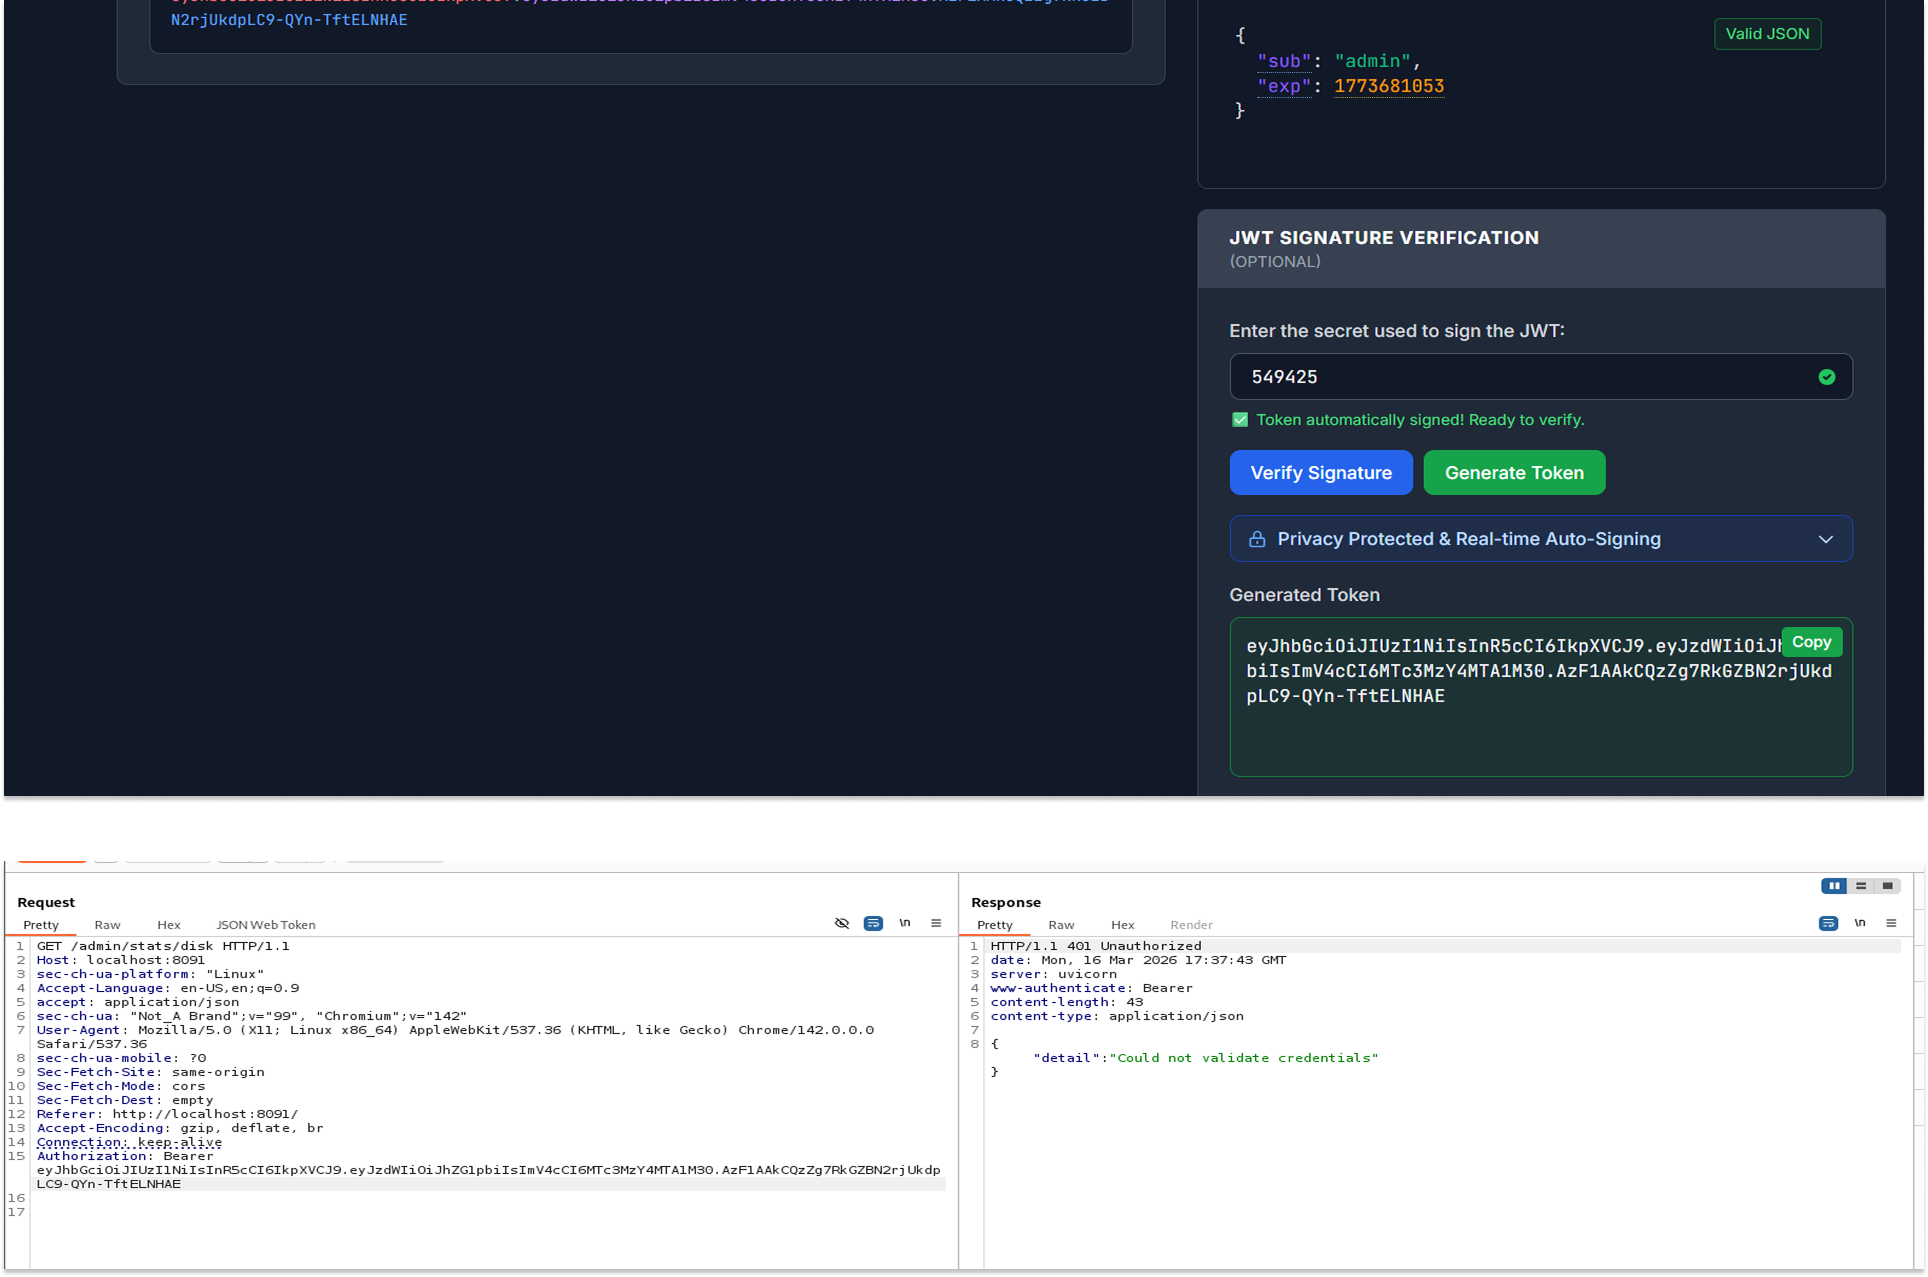
Task: Show \n line-ending characters in the Request
Action: 905,923
